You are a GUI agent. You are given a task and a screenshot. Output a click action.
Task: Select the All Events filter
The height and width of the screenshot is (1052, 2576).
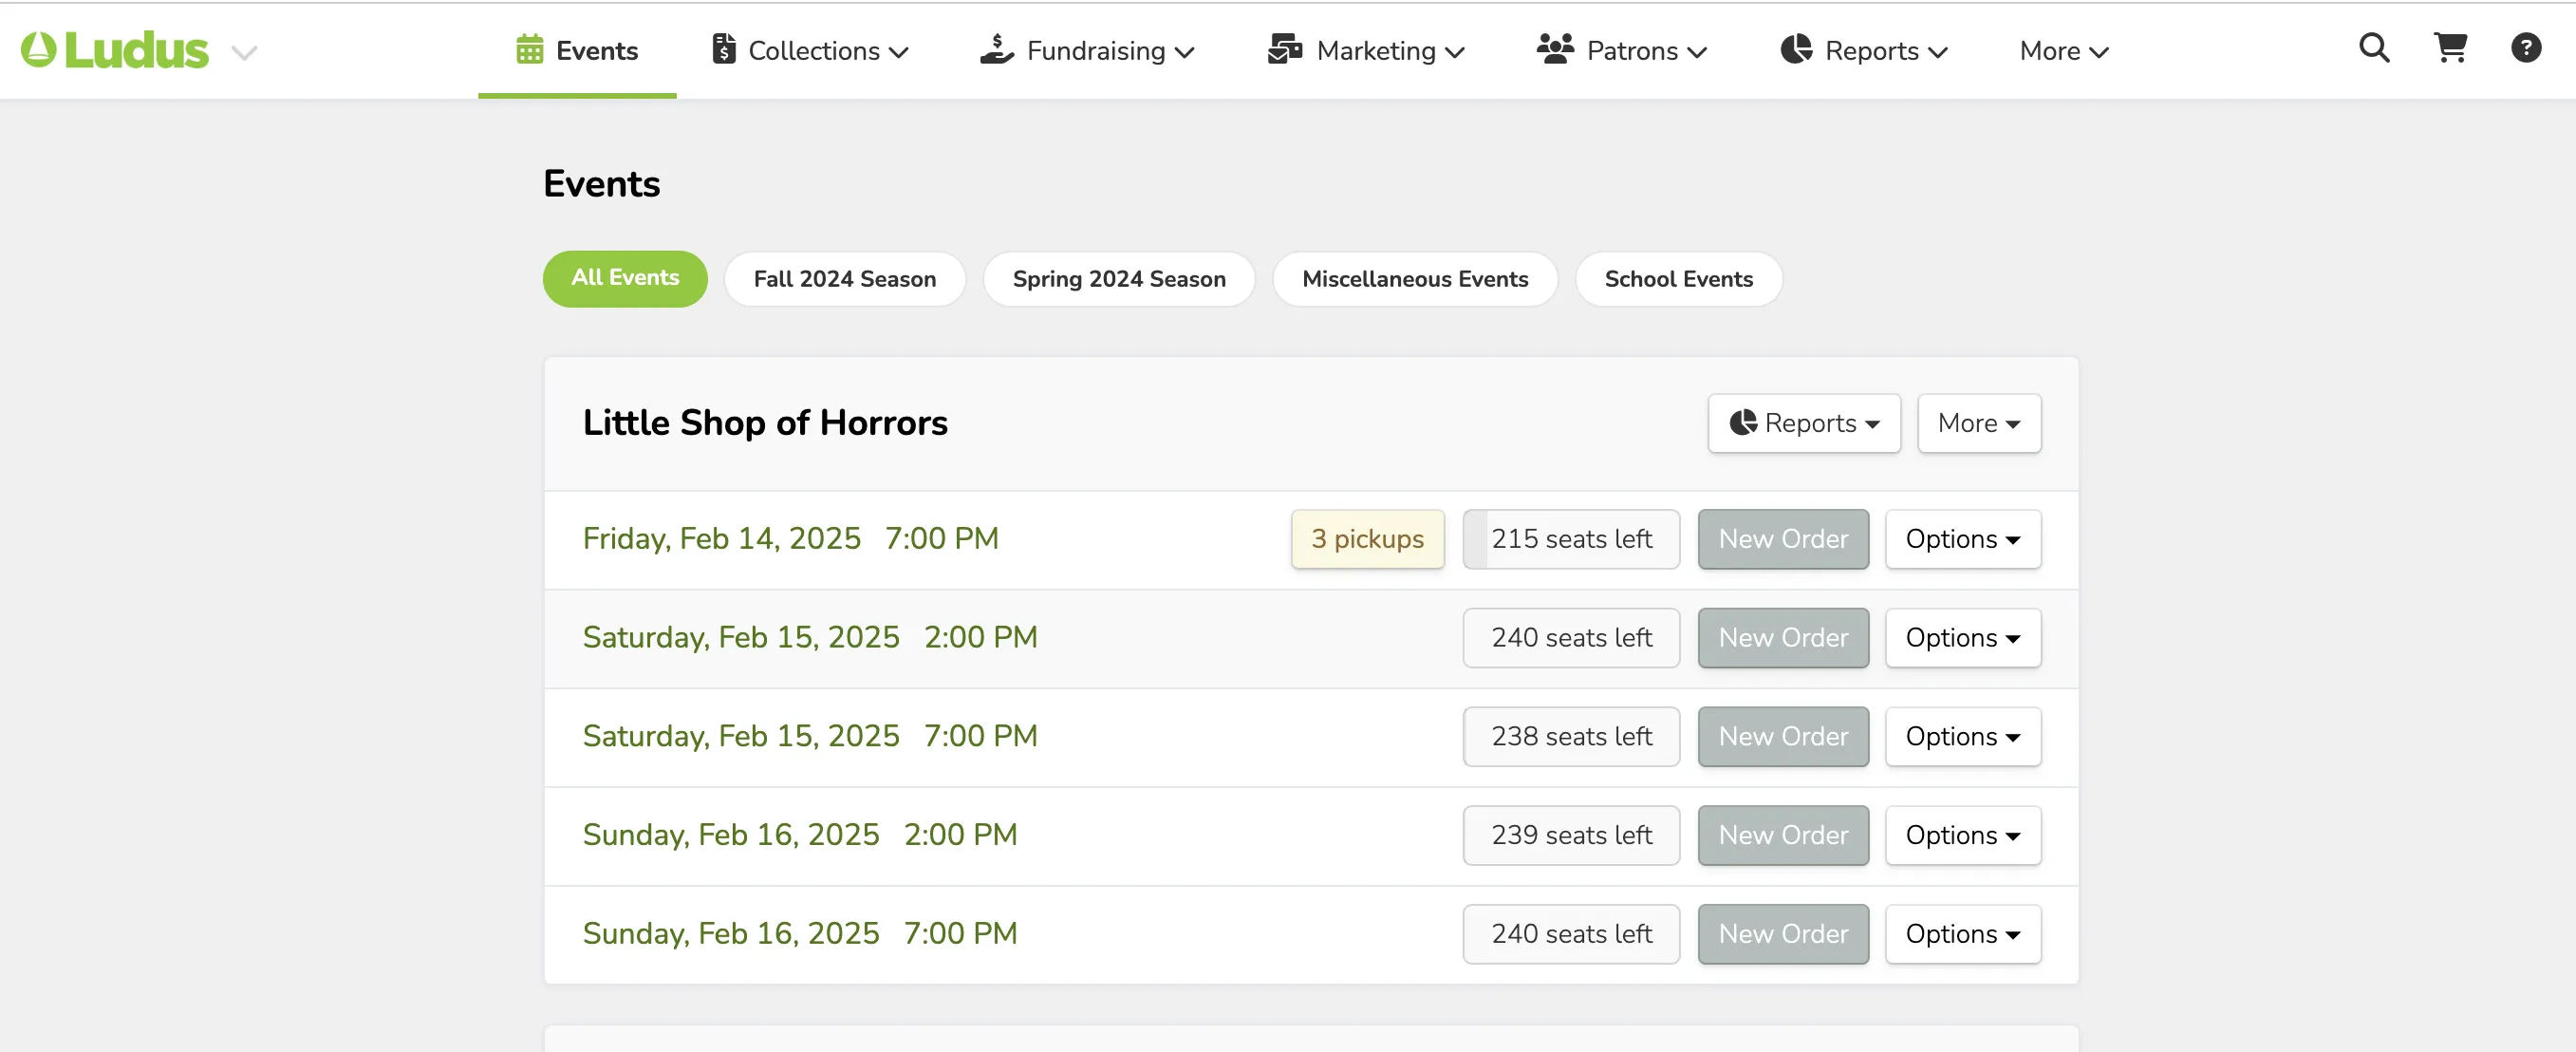coord(625,279)
